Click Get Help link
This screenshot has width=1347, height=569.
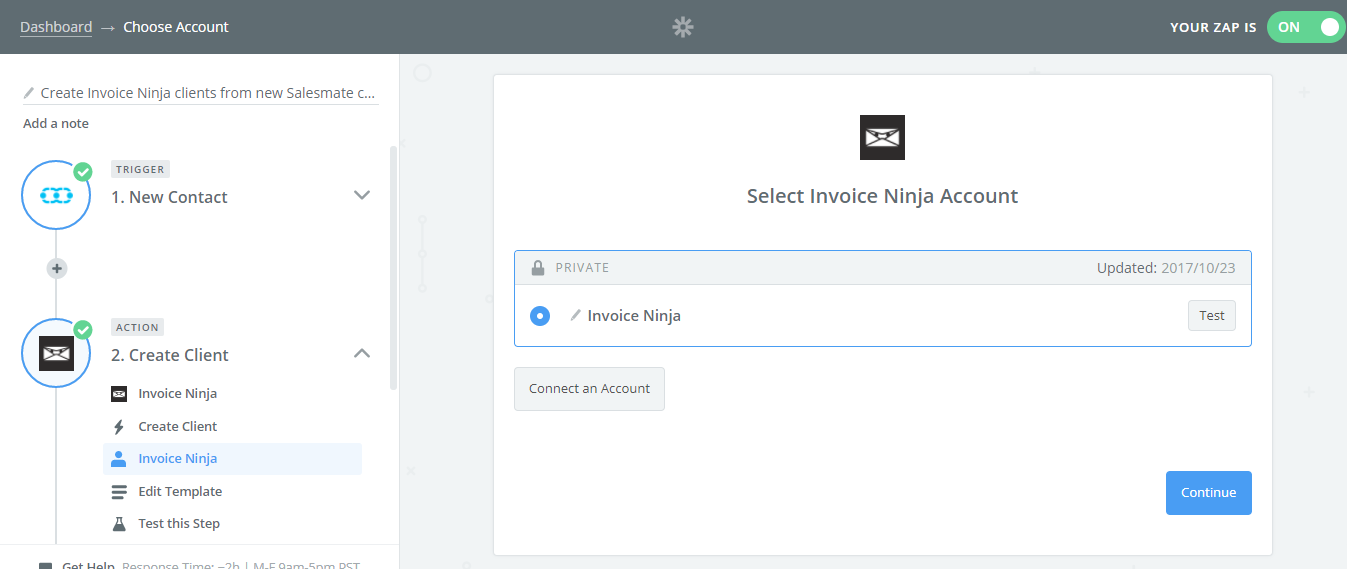tap(88, 565)
